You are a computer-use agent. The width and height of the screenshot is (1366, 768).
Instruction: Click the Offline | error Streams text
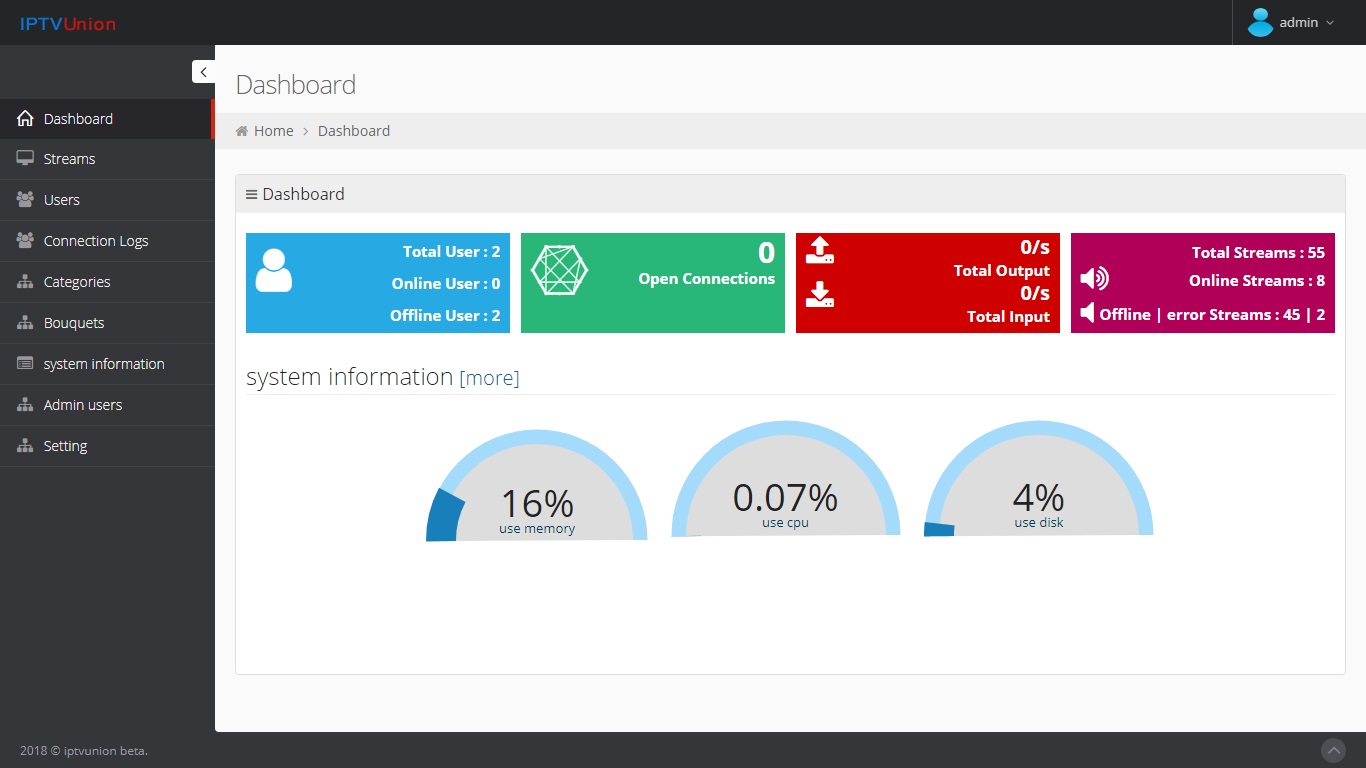point(1213,315)
